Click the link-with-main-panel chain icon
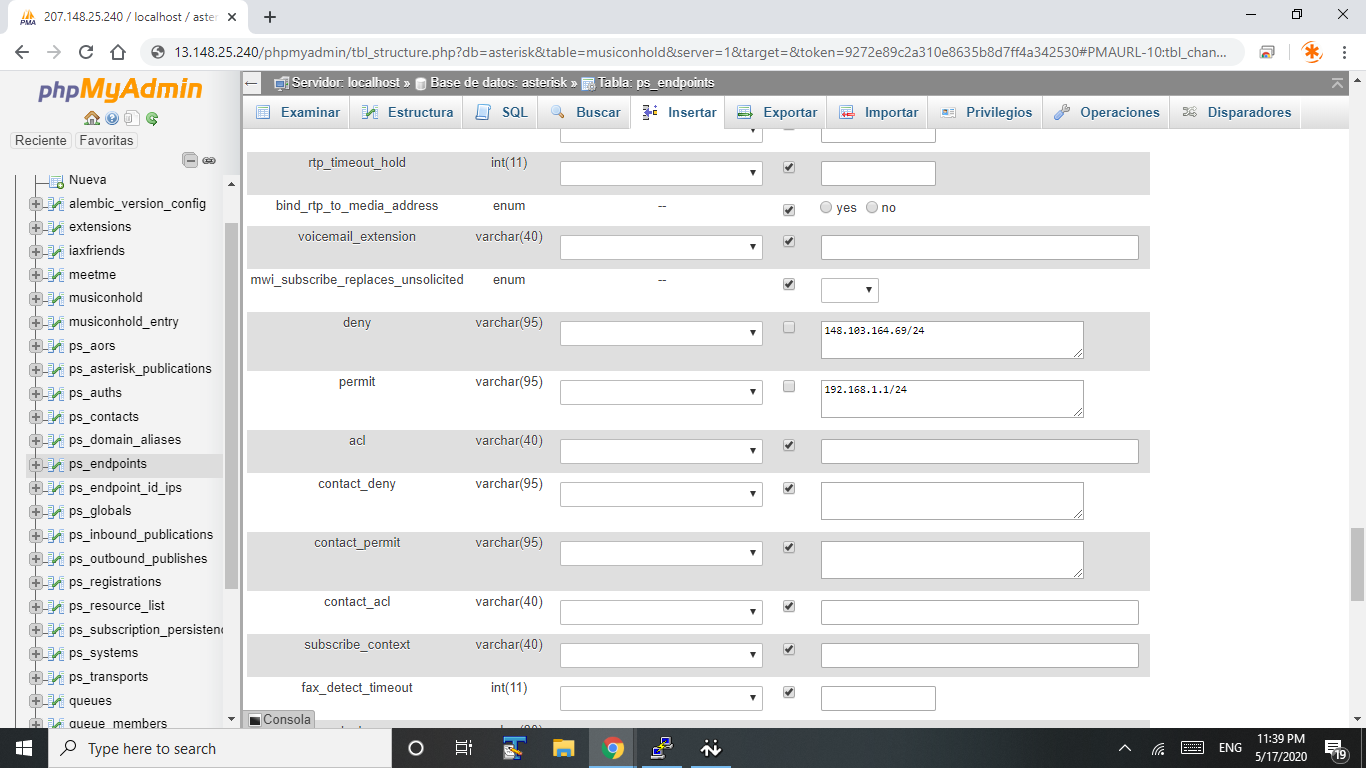1366x768 pixels. (209, 160)
